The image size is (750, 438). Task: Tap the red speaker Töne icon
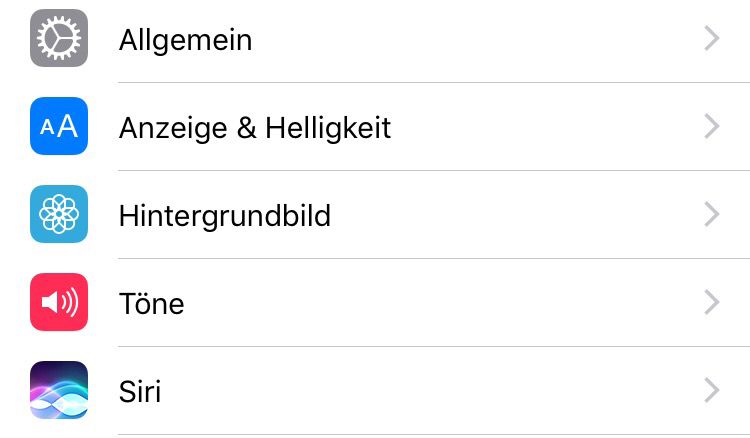click(x=59, y=302)
